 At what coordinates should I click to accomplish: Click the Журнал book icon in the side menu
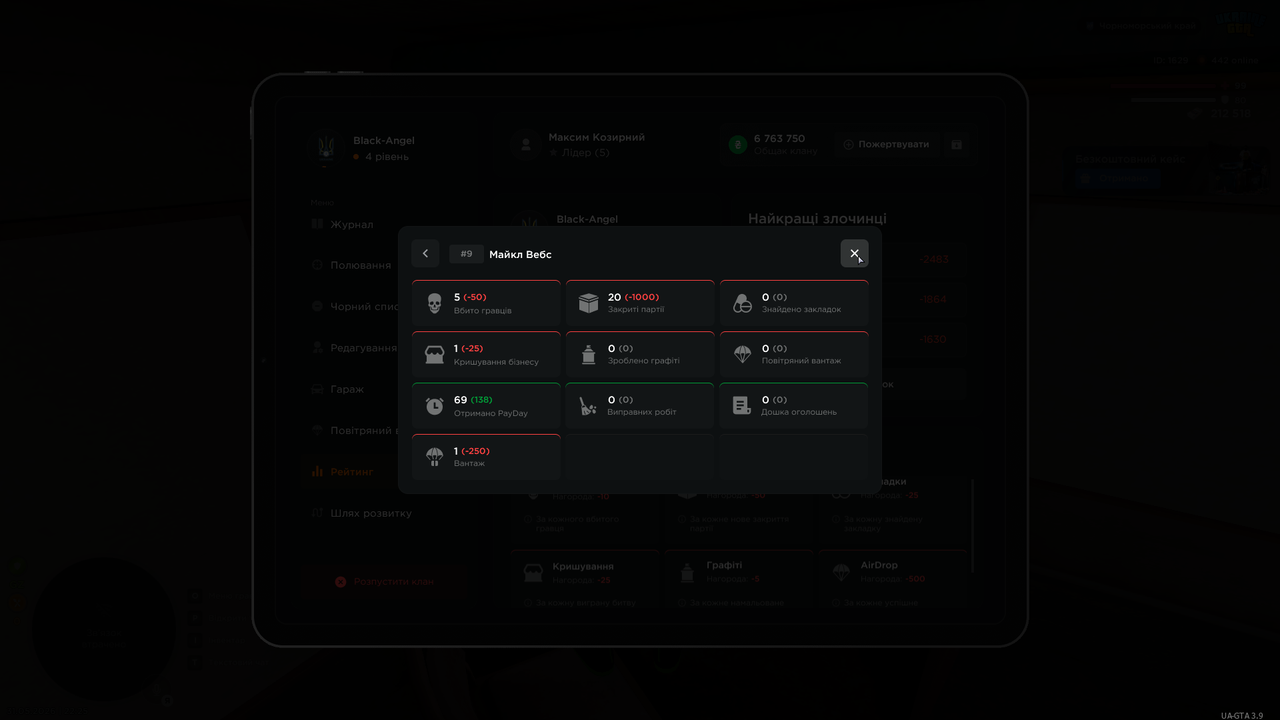(x=317, y=225)
